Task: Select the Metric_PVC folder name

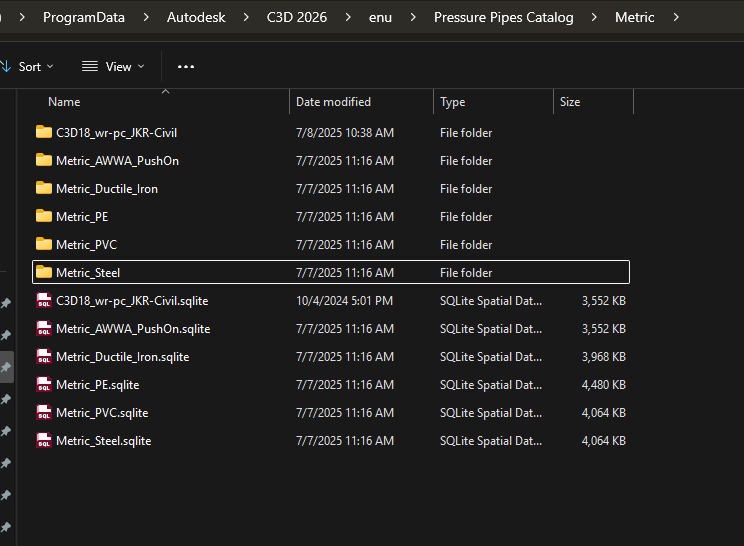Action: pyautogui.click(x=86, y=245)
